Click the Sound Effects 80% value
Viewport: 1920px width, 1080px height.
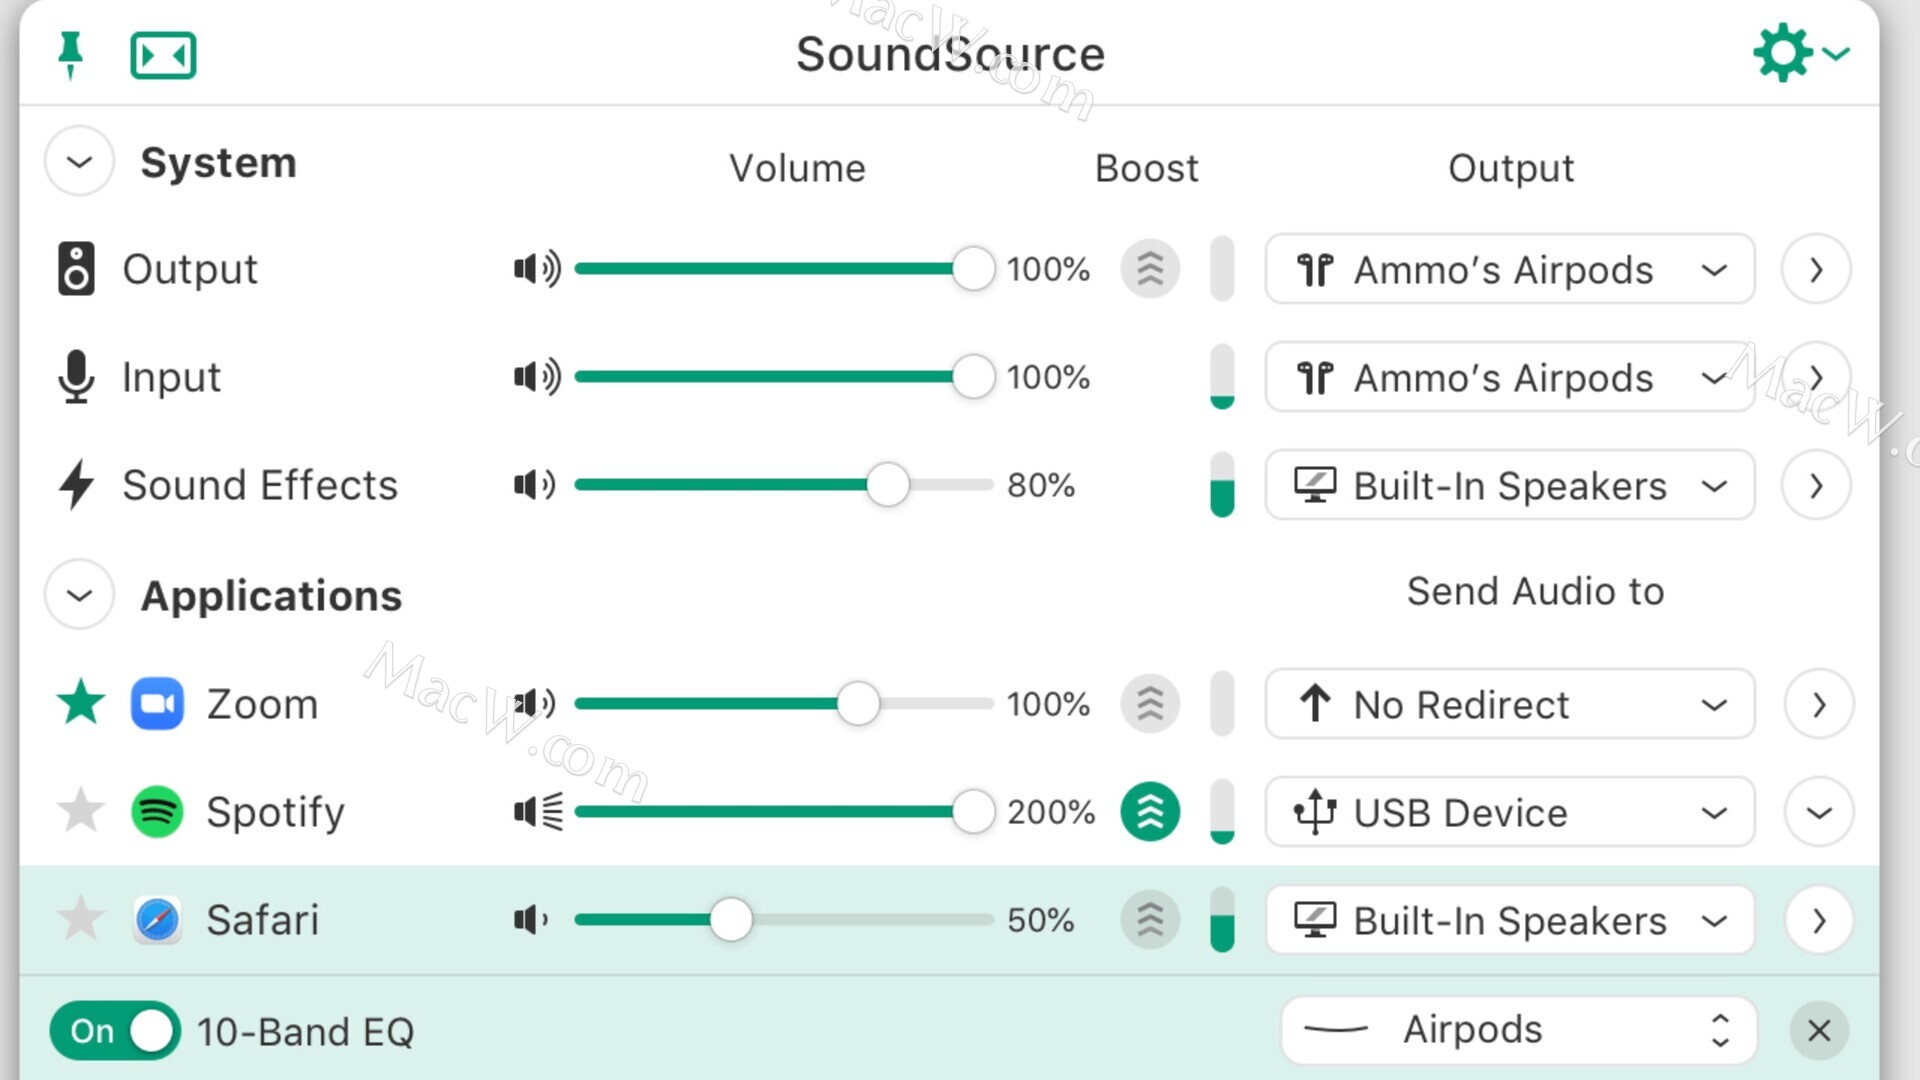[x=1041, y=484]
